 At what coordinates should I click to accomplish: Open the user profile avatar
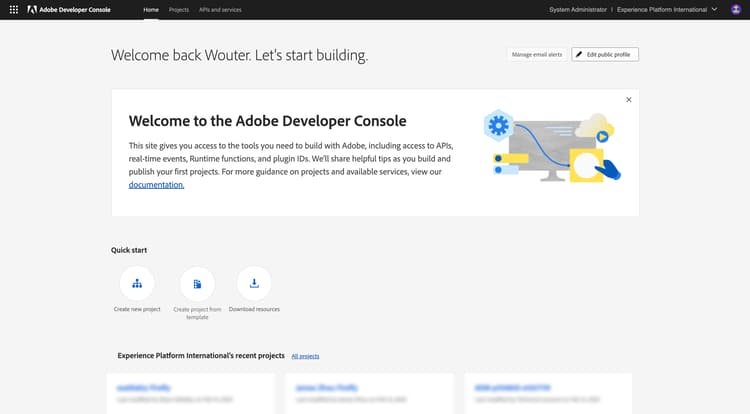point(736,10)
